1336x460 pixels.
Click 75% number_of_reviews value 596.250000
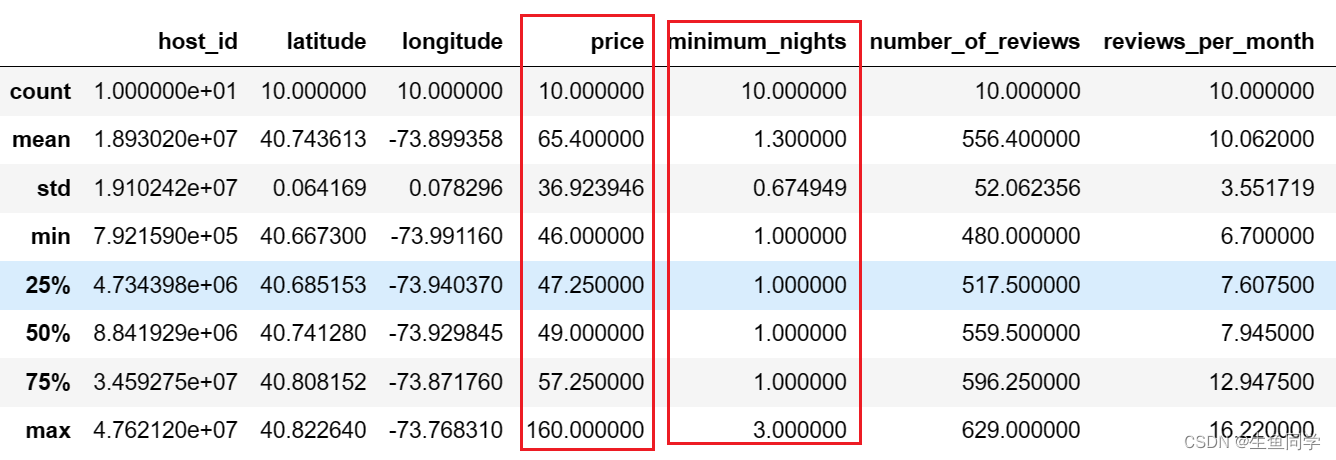tap(1021, 381)
